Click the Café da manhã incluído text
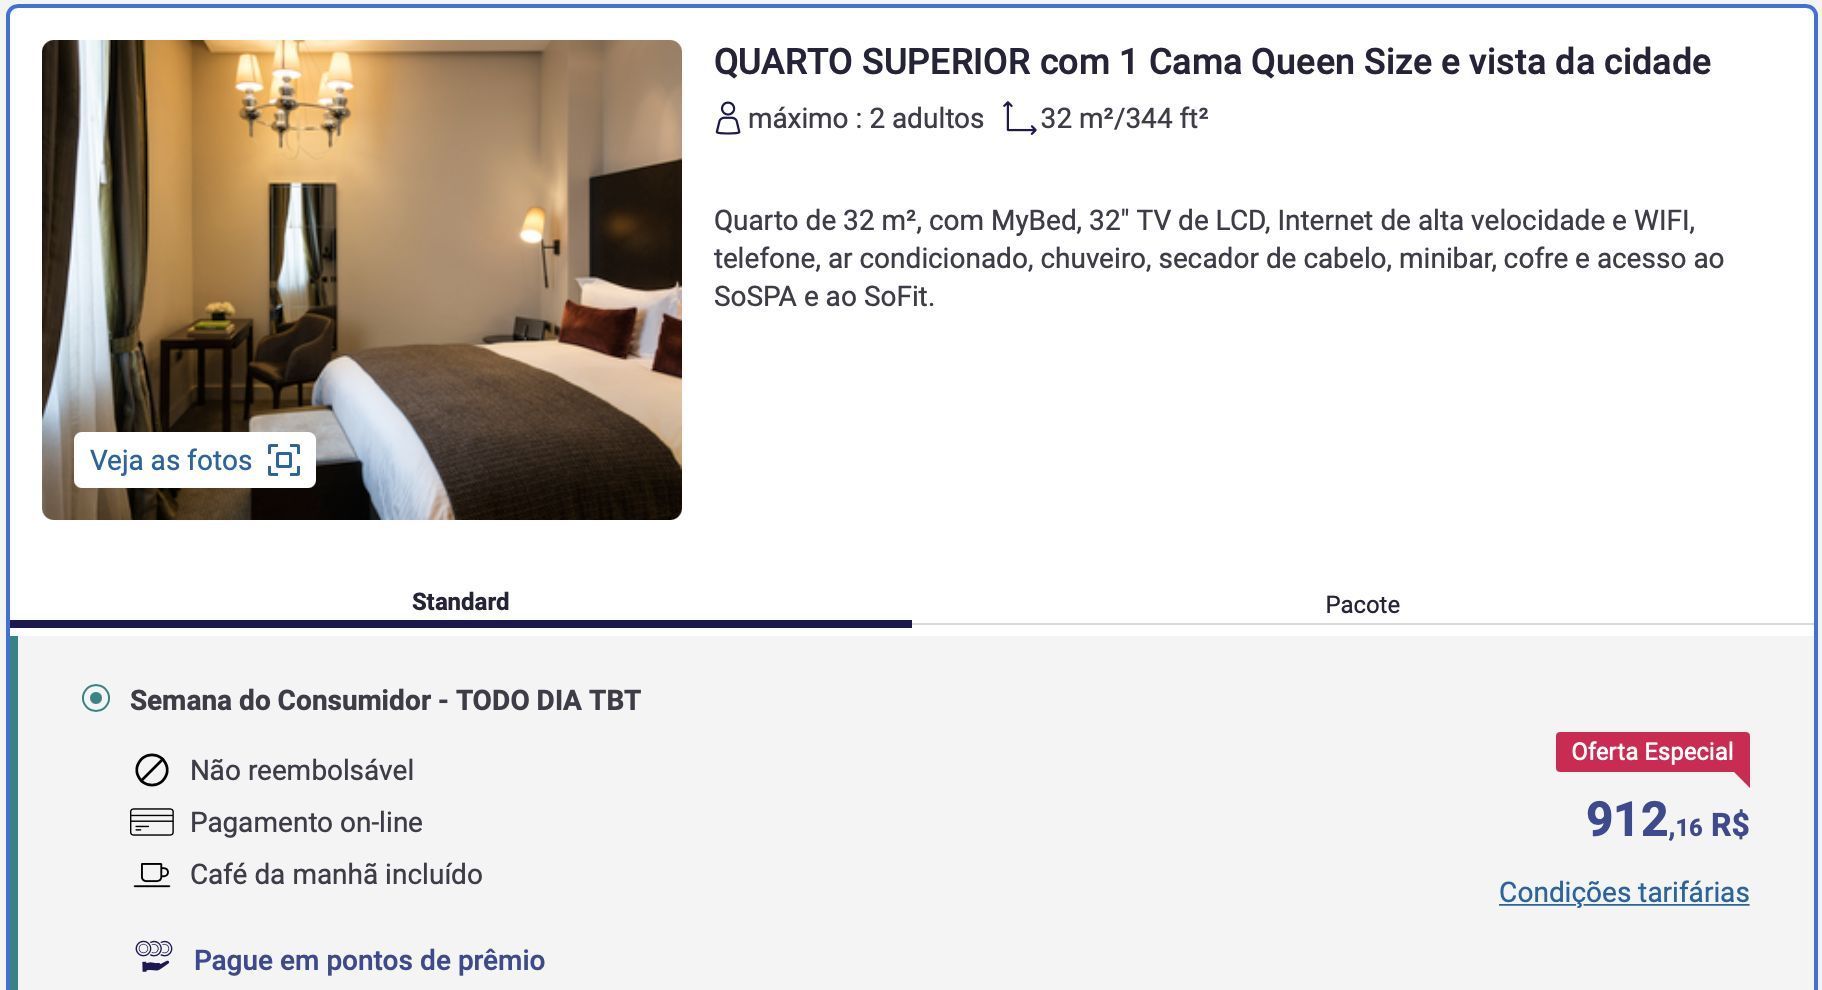Screen dimensions: 1822x990 [x=336, y=874]
